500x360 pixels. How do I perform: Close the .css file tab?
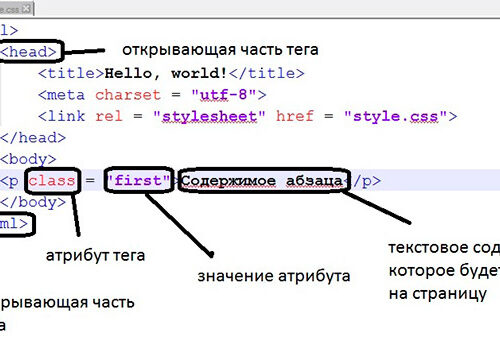click(x=26, y=9)
